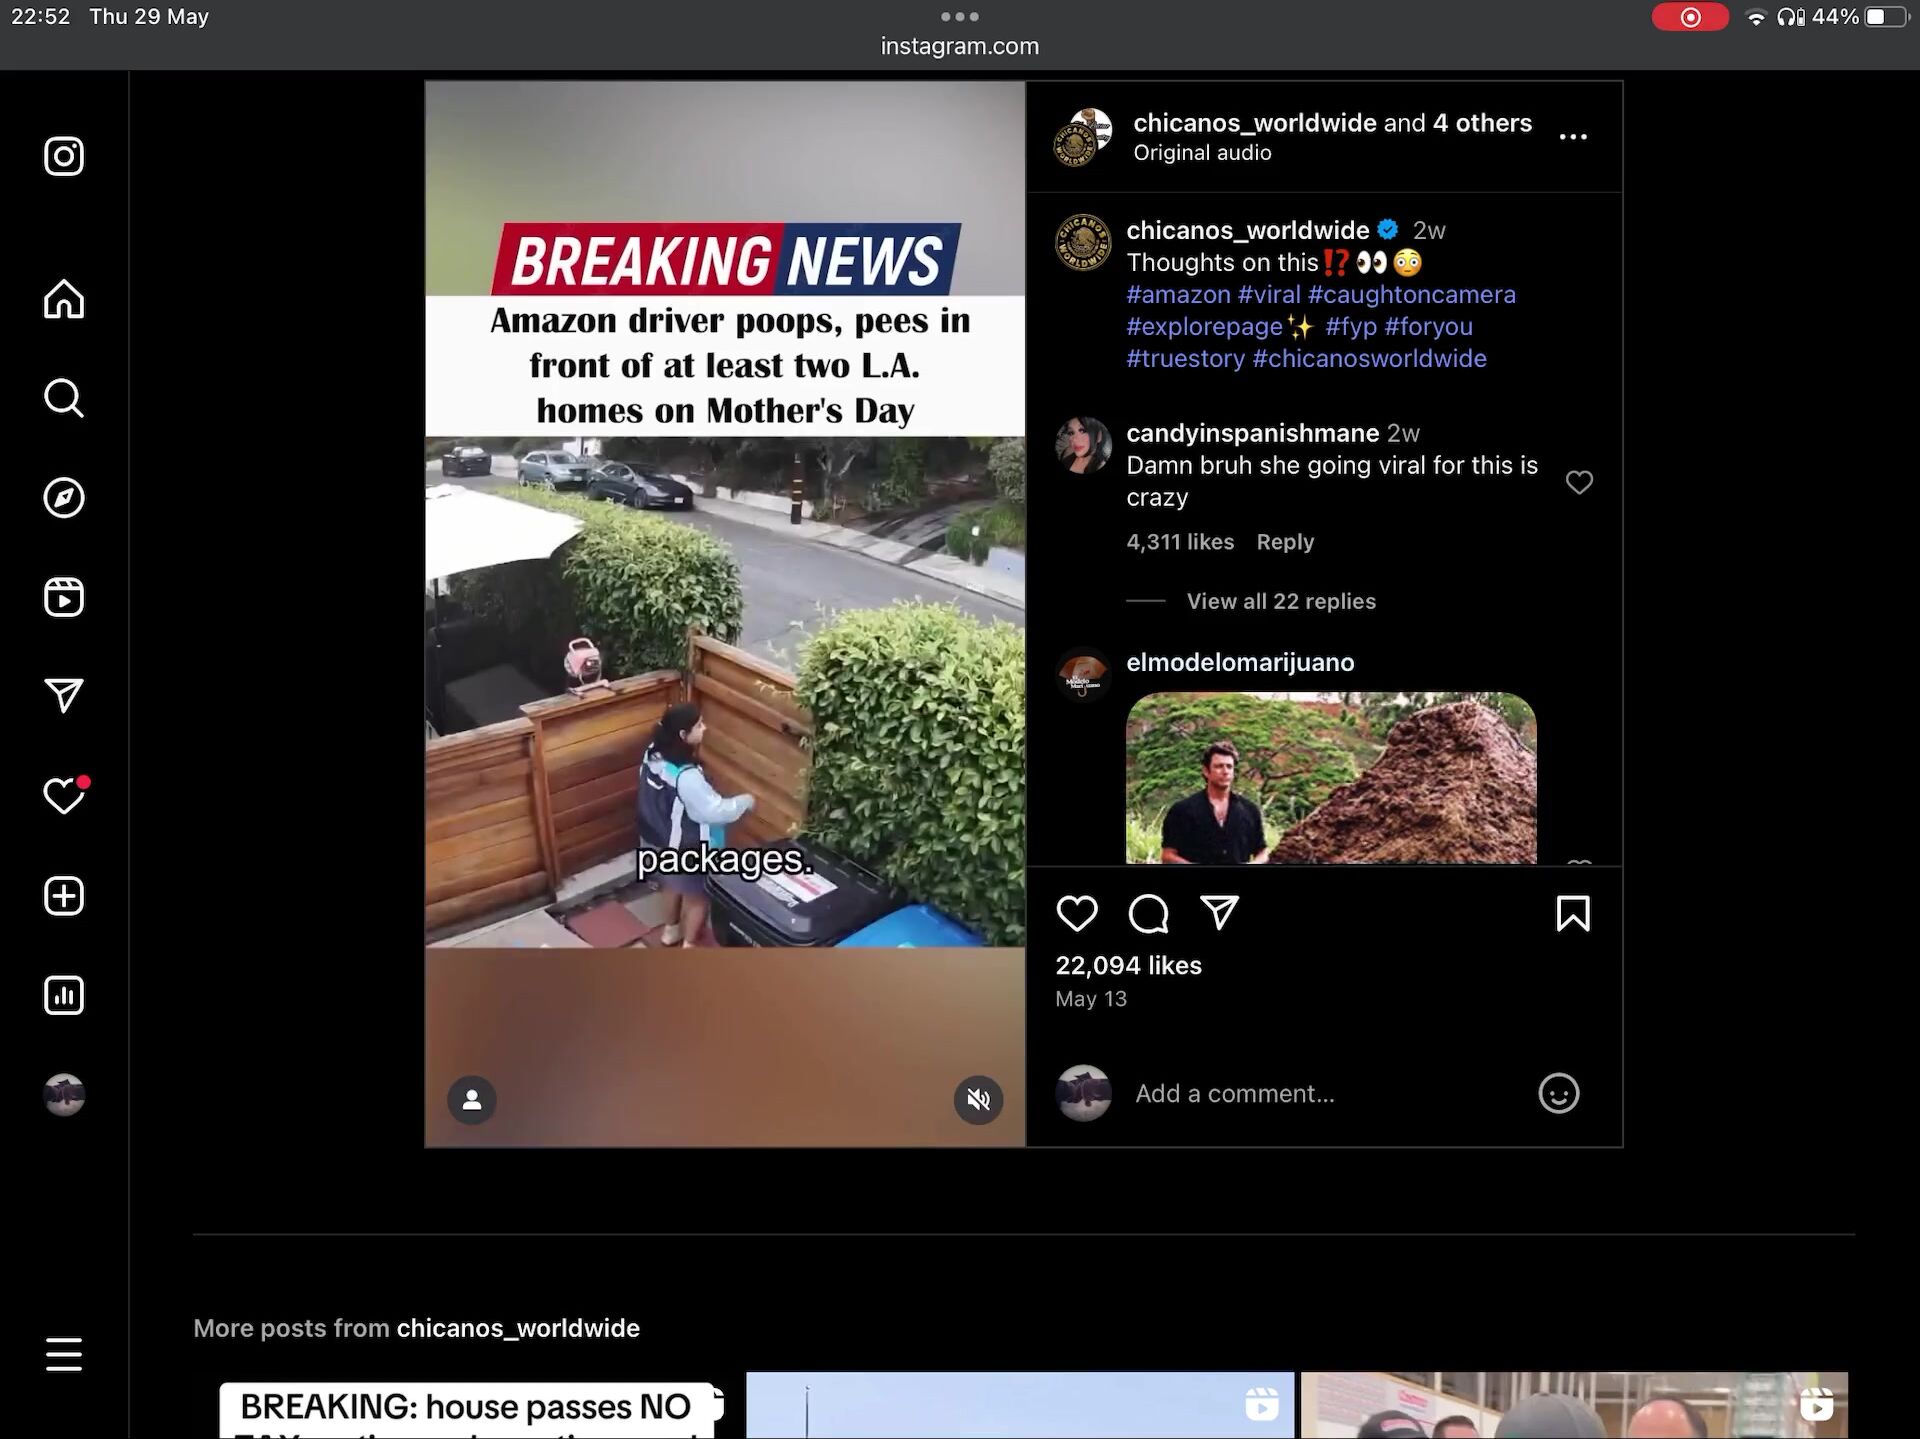Like candyinspanishmane's comment
1920x1439 pixels.
tap(1579, 482)
